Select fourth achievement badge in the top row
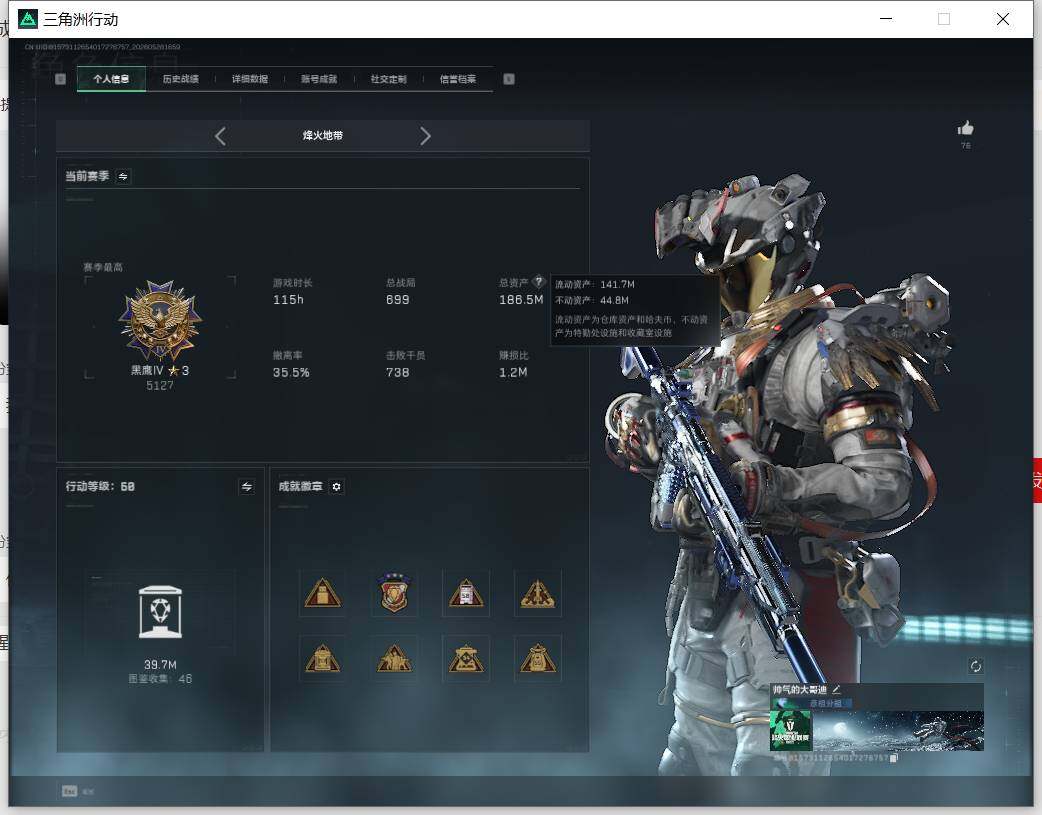Image resolution: width=1042 pixels, height=815 pixels. 538,593
